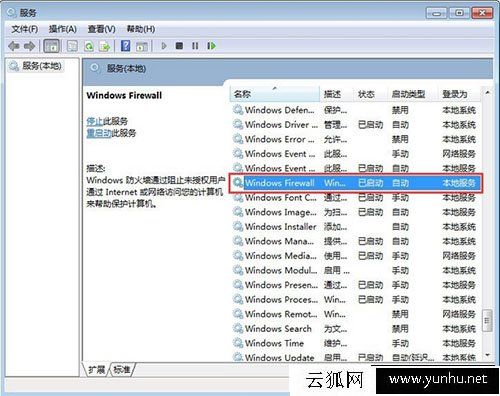The image size is (500, 396).
Task: Sort by the 启动类型 column header
Action: click(x=412, y=94)
